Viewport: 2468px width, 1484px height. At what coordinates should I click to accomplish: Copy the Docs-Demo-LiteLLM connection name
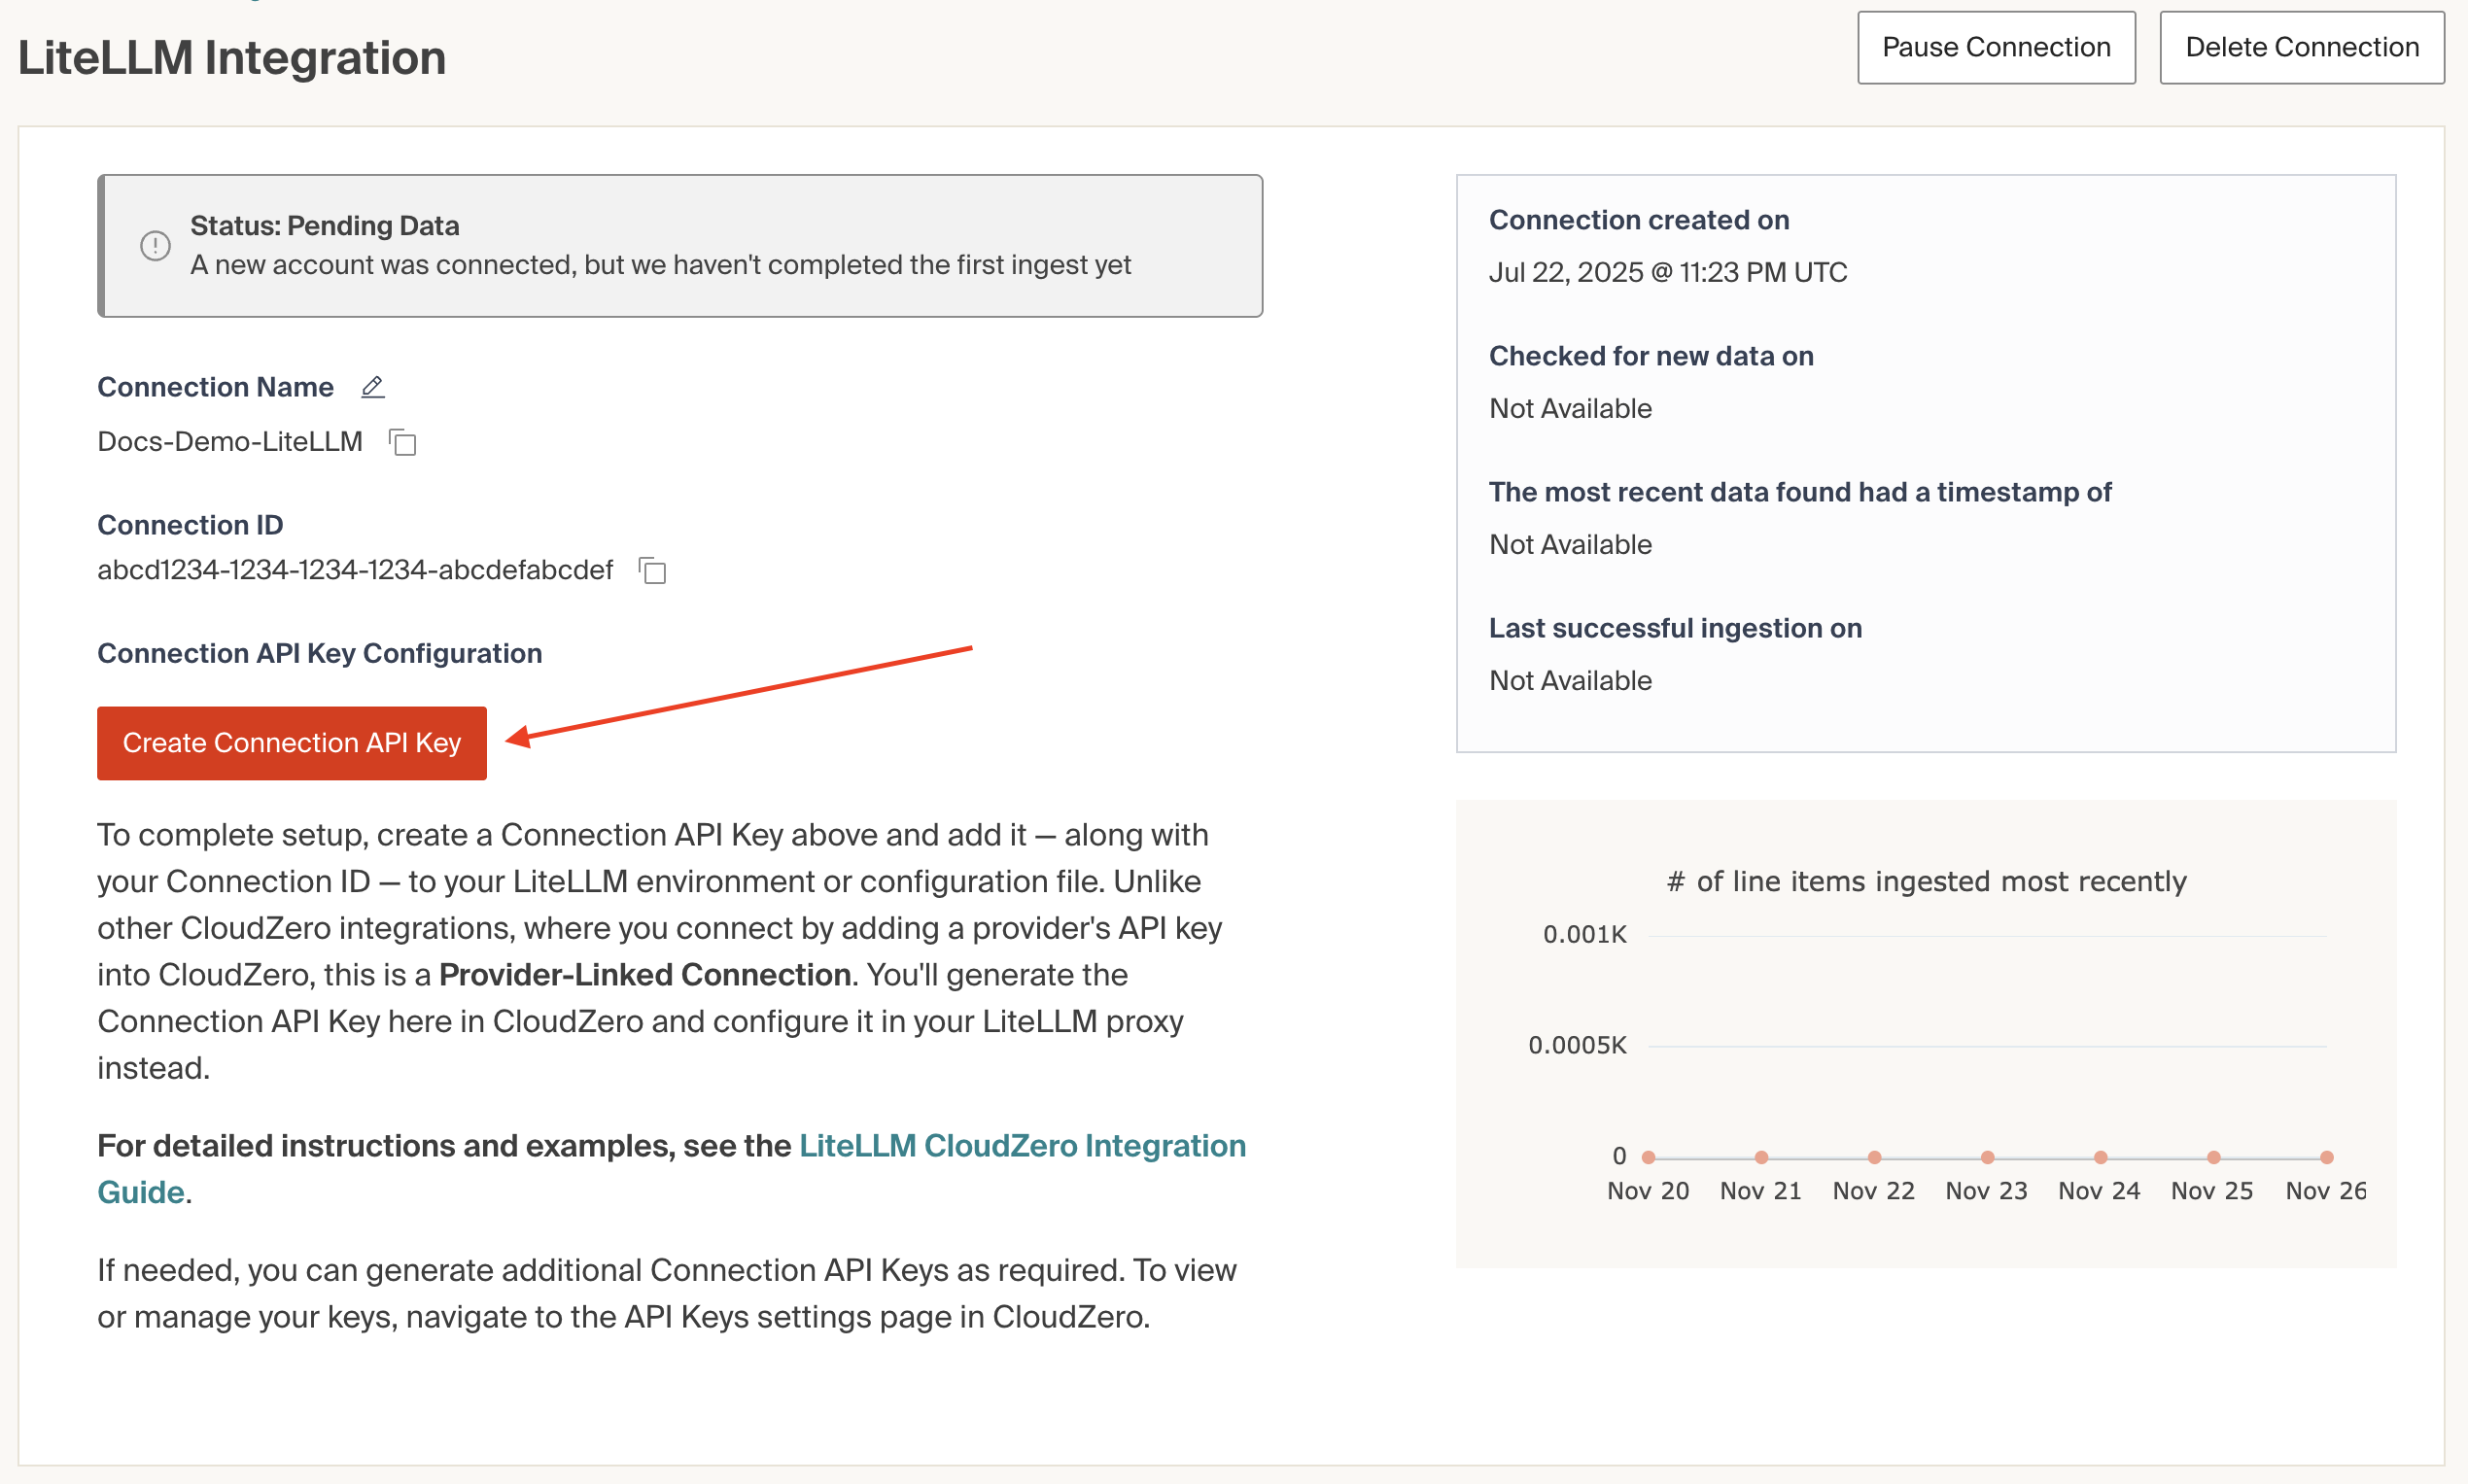tap(403, 442)
